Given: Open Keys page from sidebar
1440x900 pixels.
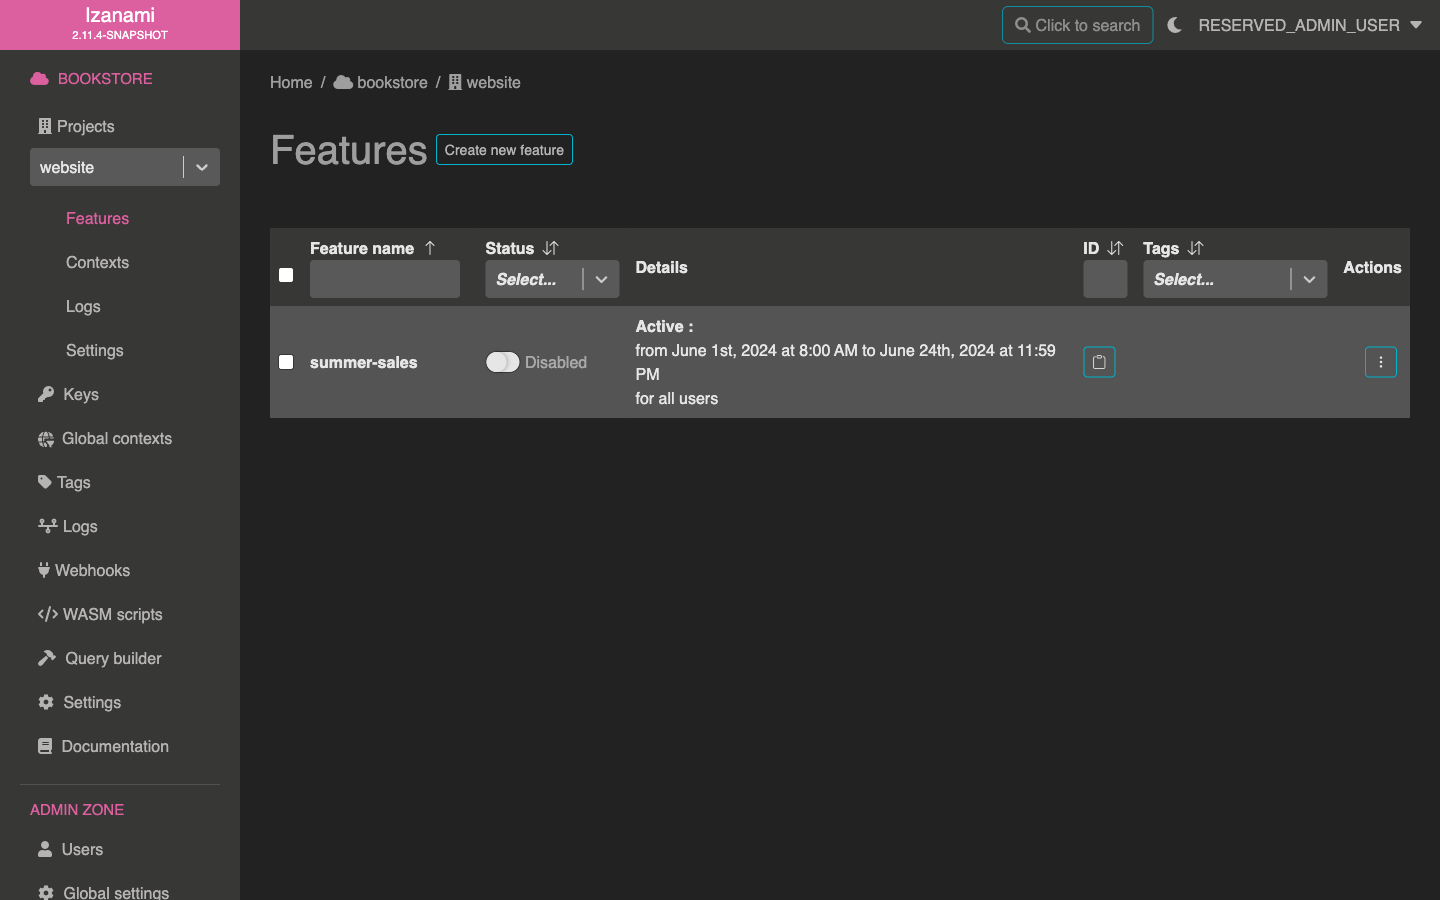Looking at the screenshot, I should (80, 394).
